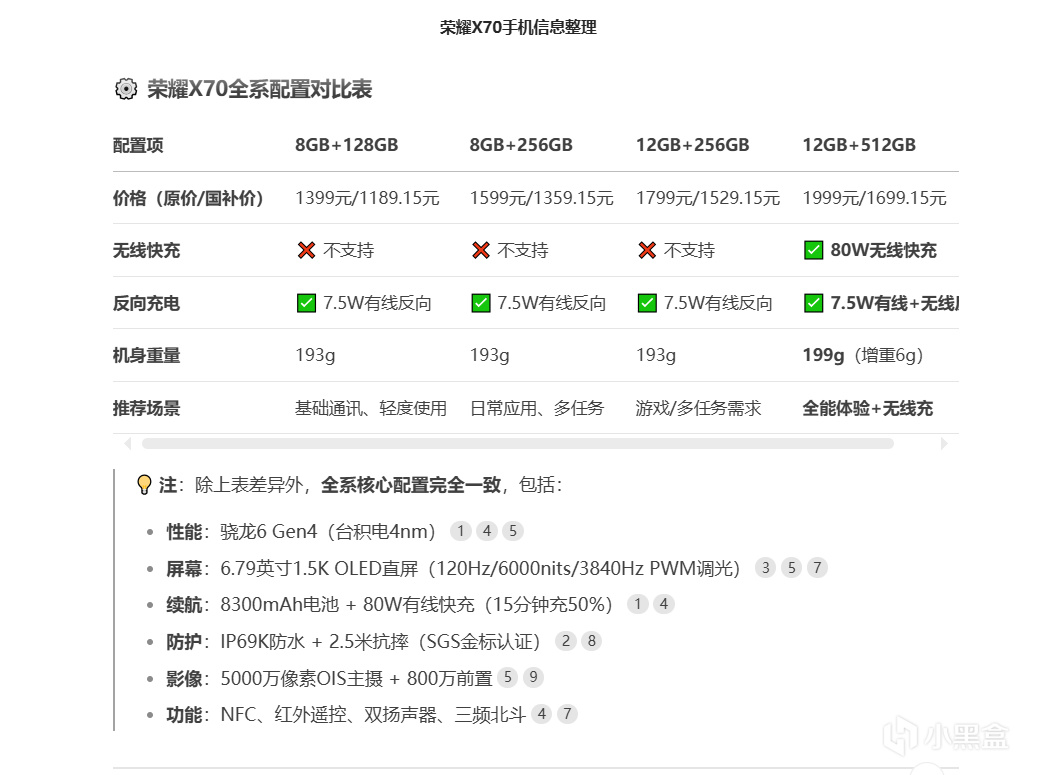Click green check in 8GB+256GB 反向充电 cell
The width and height of the screenshot is (1039, 775).
coord(480,303)
